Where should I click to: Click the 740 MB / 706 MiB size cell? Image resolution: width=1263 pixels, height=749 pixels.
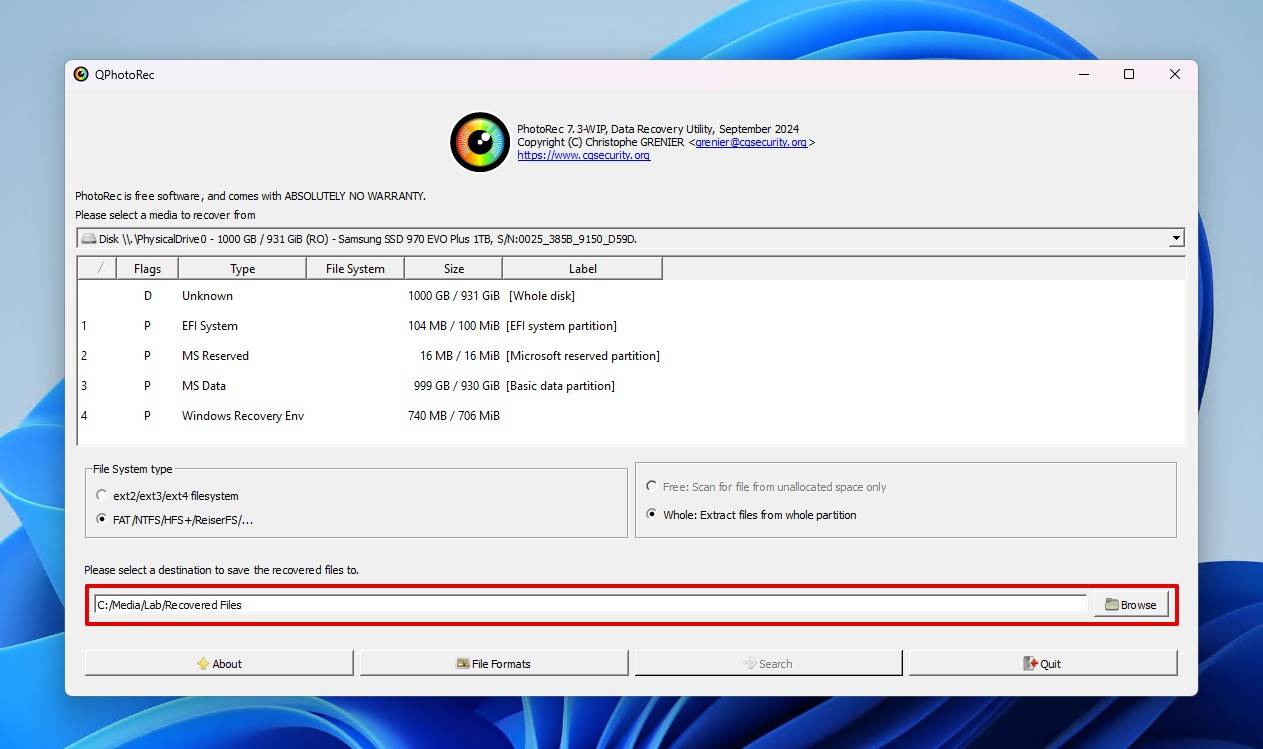pyautogui.click(x=454, y=415)
